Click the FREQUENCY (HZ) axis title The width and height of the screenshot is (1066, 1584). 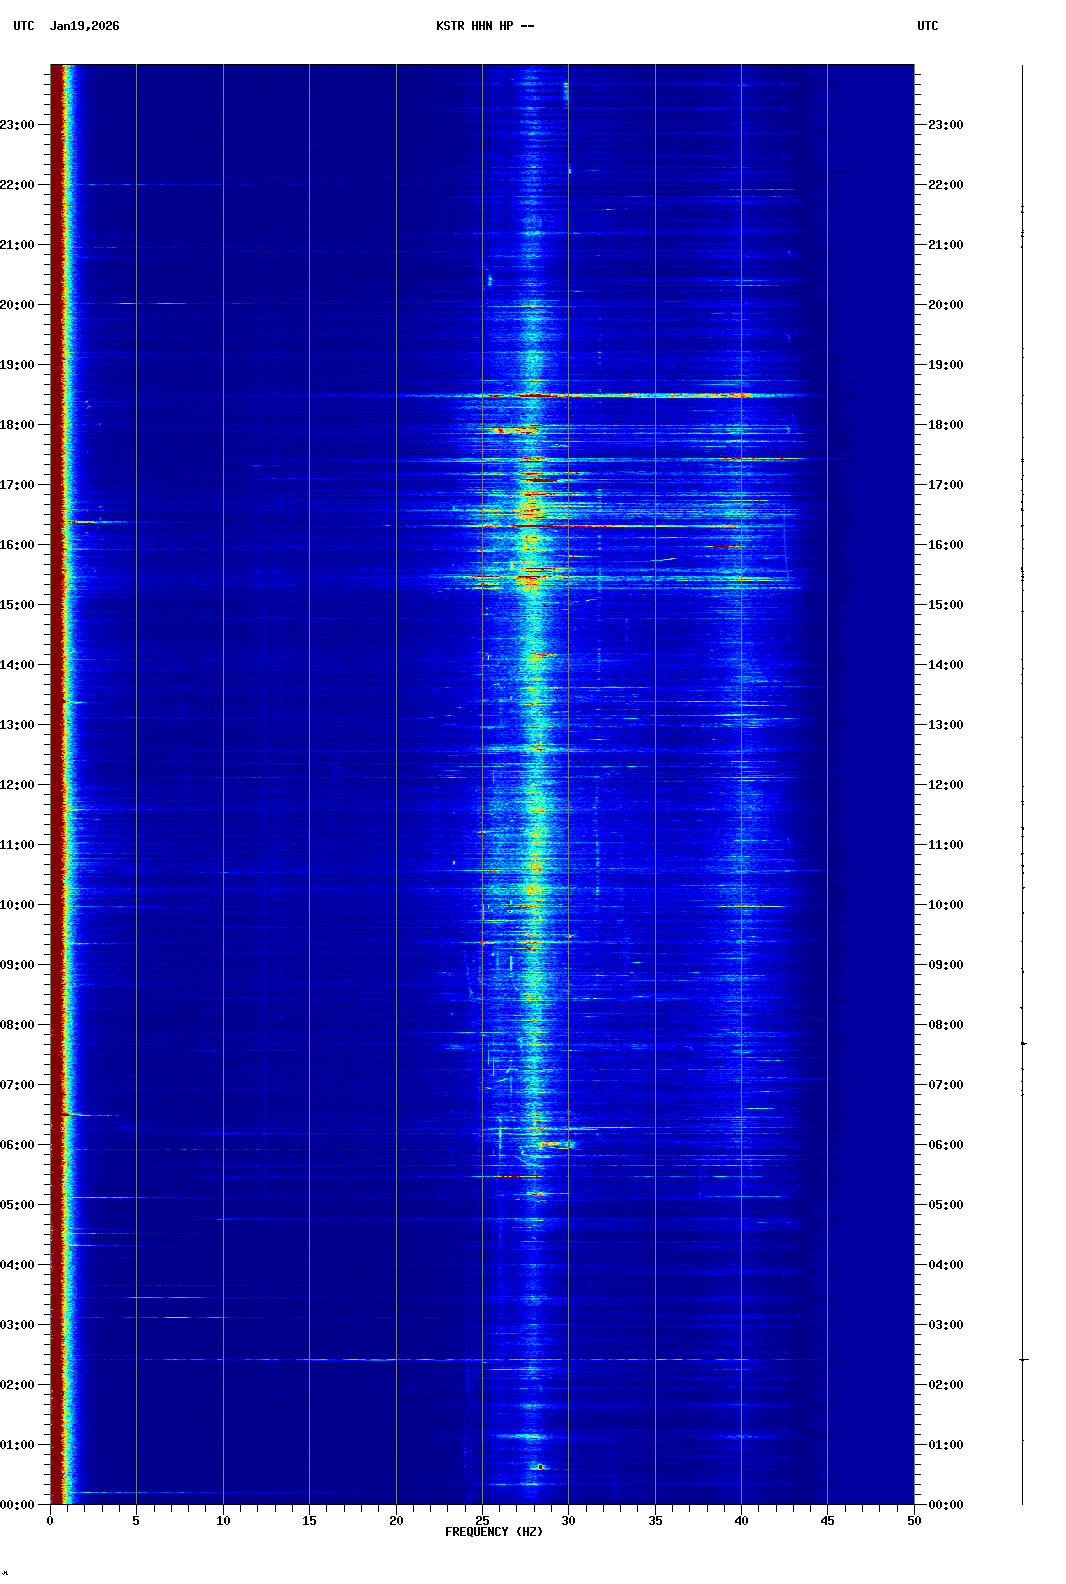point(493,1532)
